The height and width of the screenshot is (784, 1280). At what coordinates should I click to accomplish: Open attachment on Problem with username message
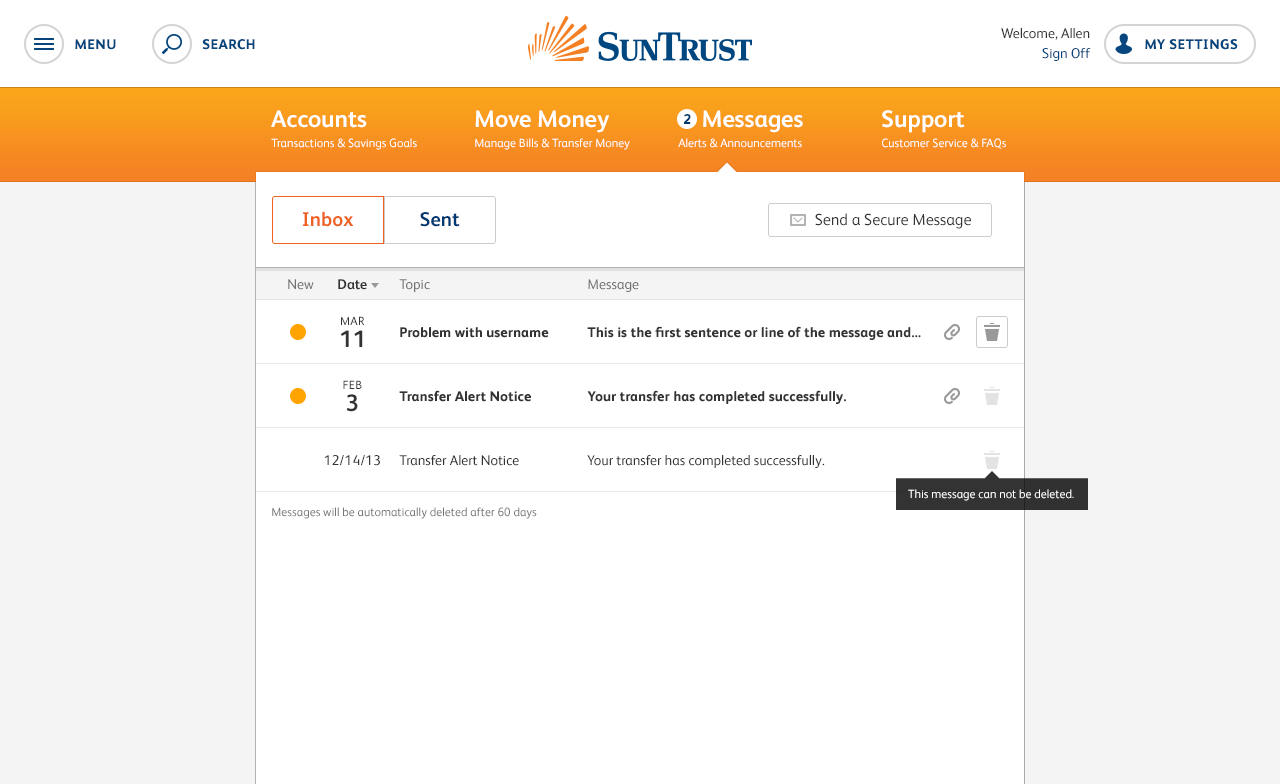click(x=952, y=332)
